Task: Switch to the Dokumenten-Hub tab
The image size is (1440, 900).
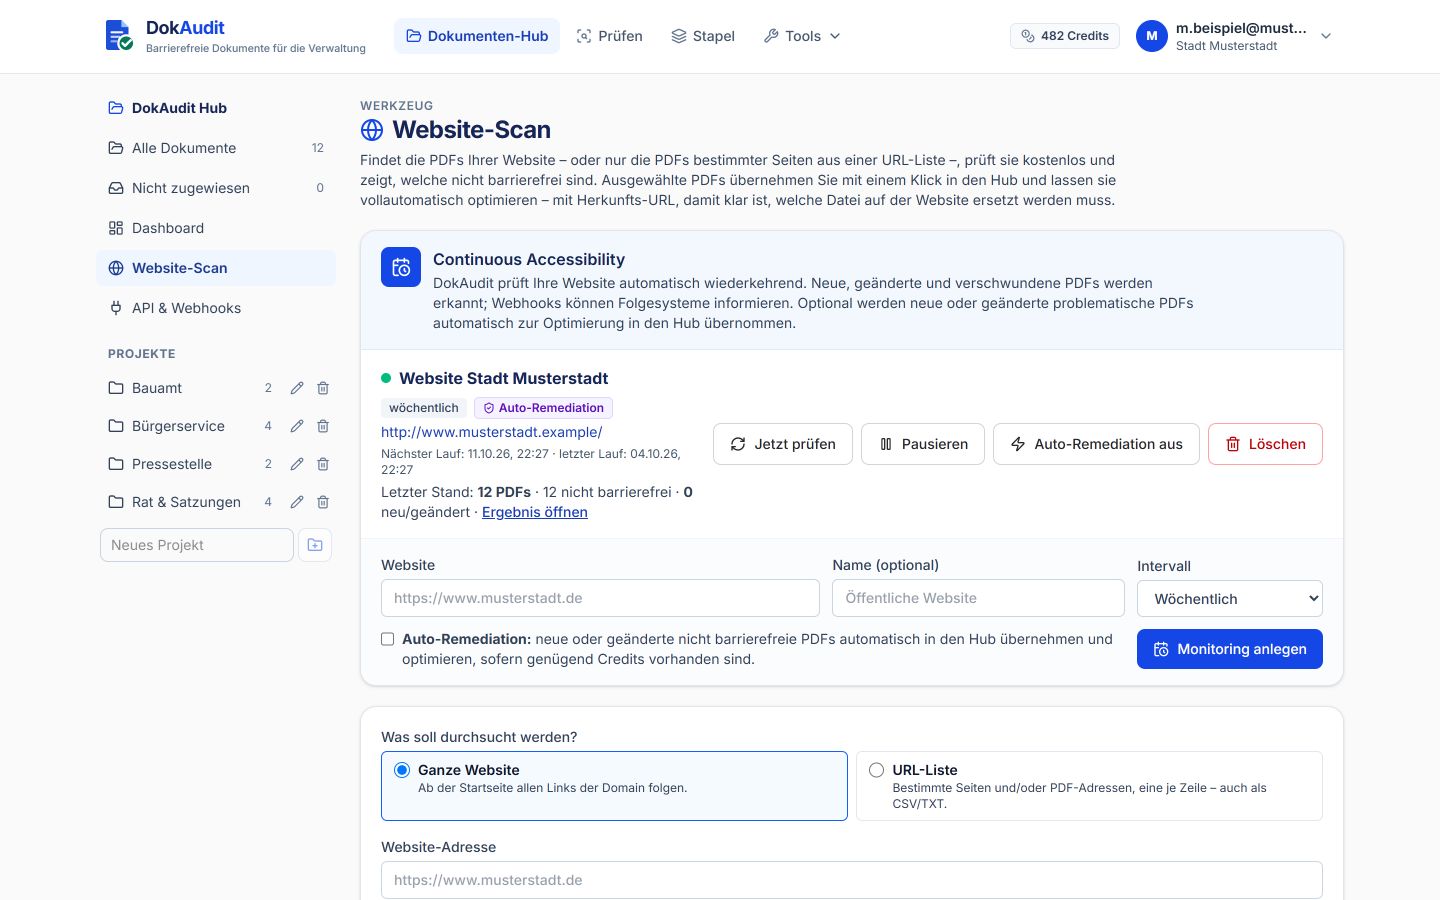Action: 477,36
